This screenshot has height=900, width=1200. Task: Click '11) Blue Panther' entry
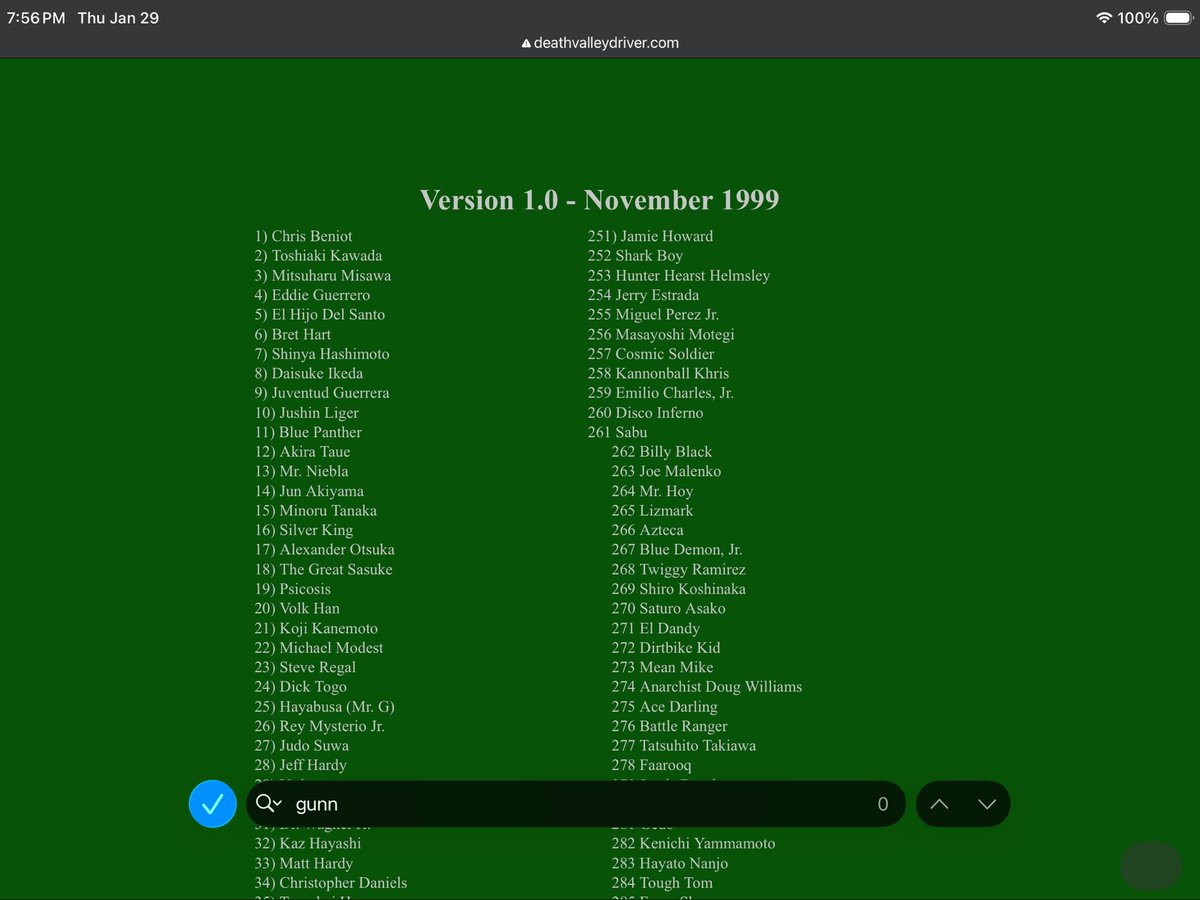point(308,432)
